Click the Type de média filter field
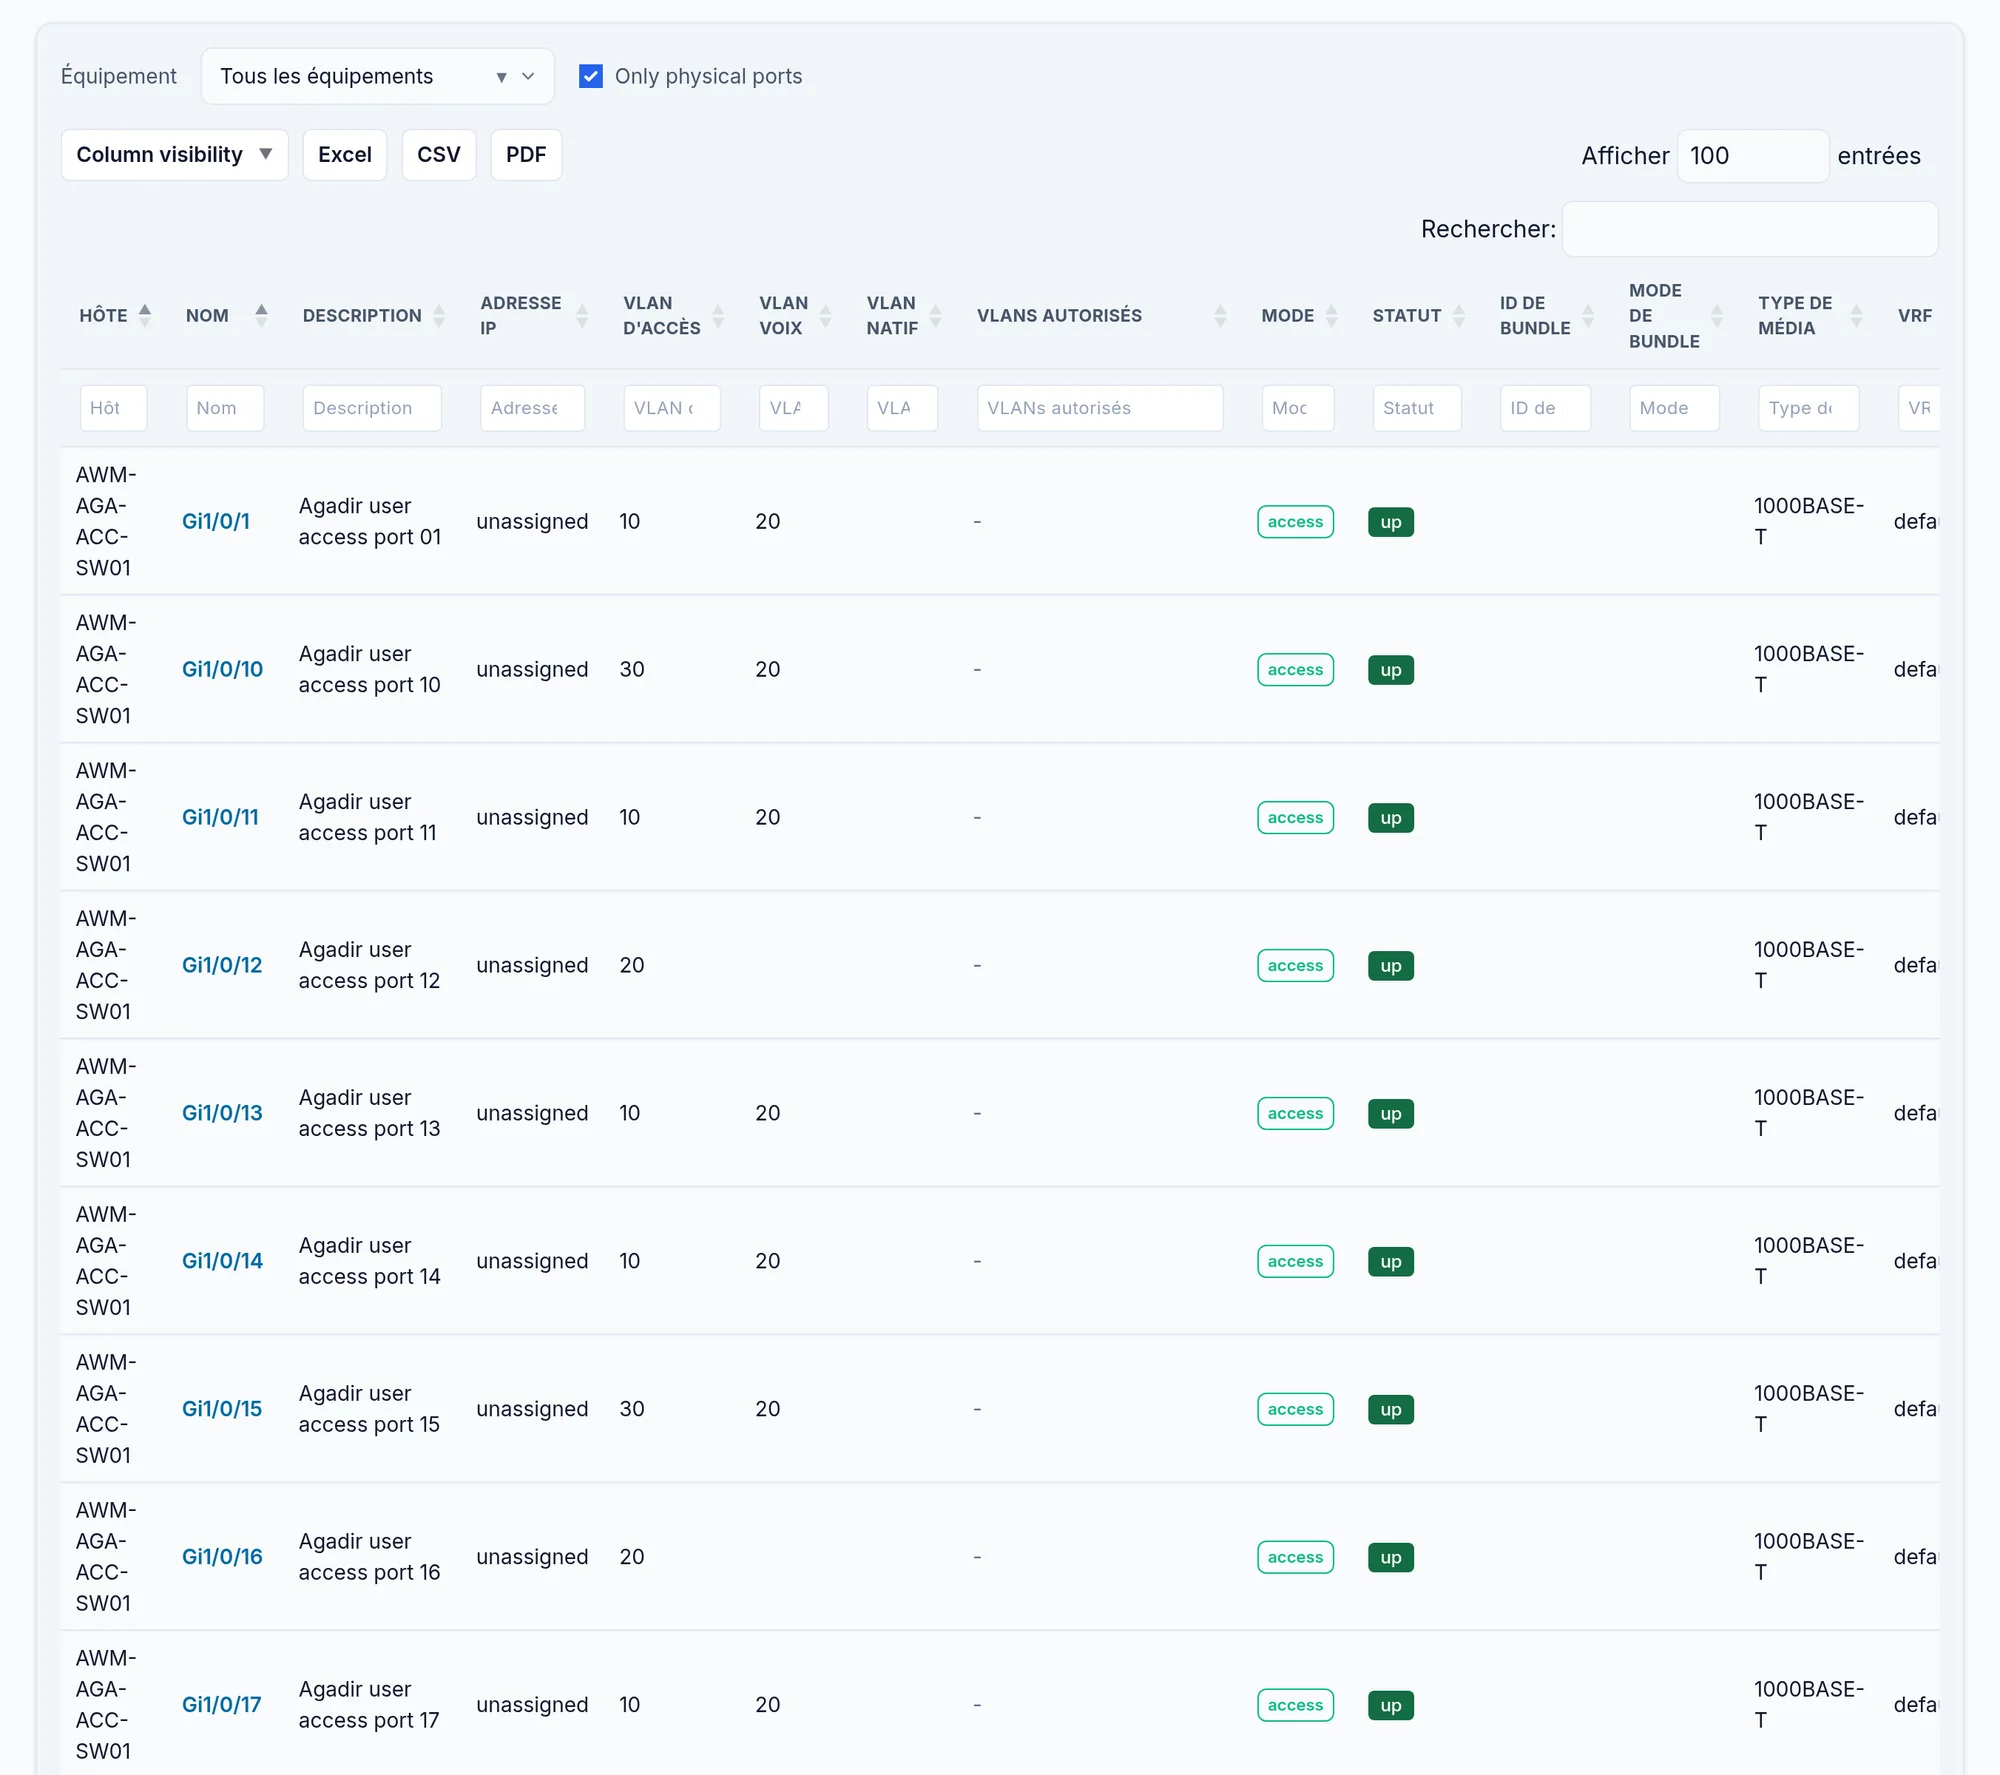This screenshot has width=2000, height=1775. click(x=1809, y=408)
